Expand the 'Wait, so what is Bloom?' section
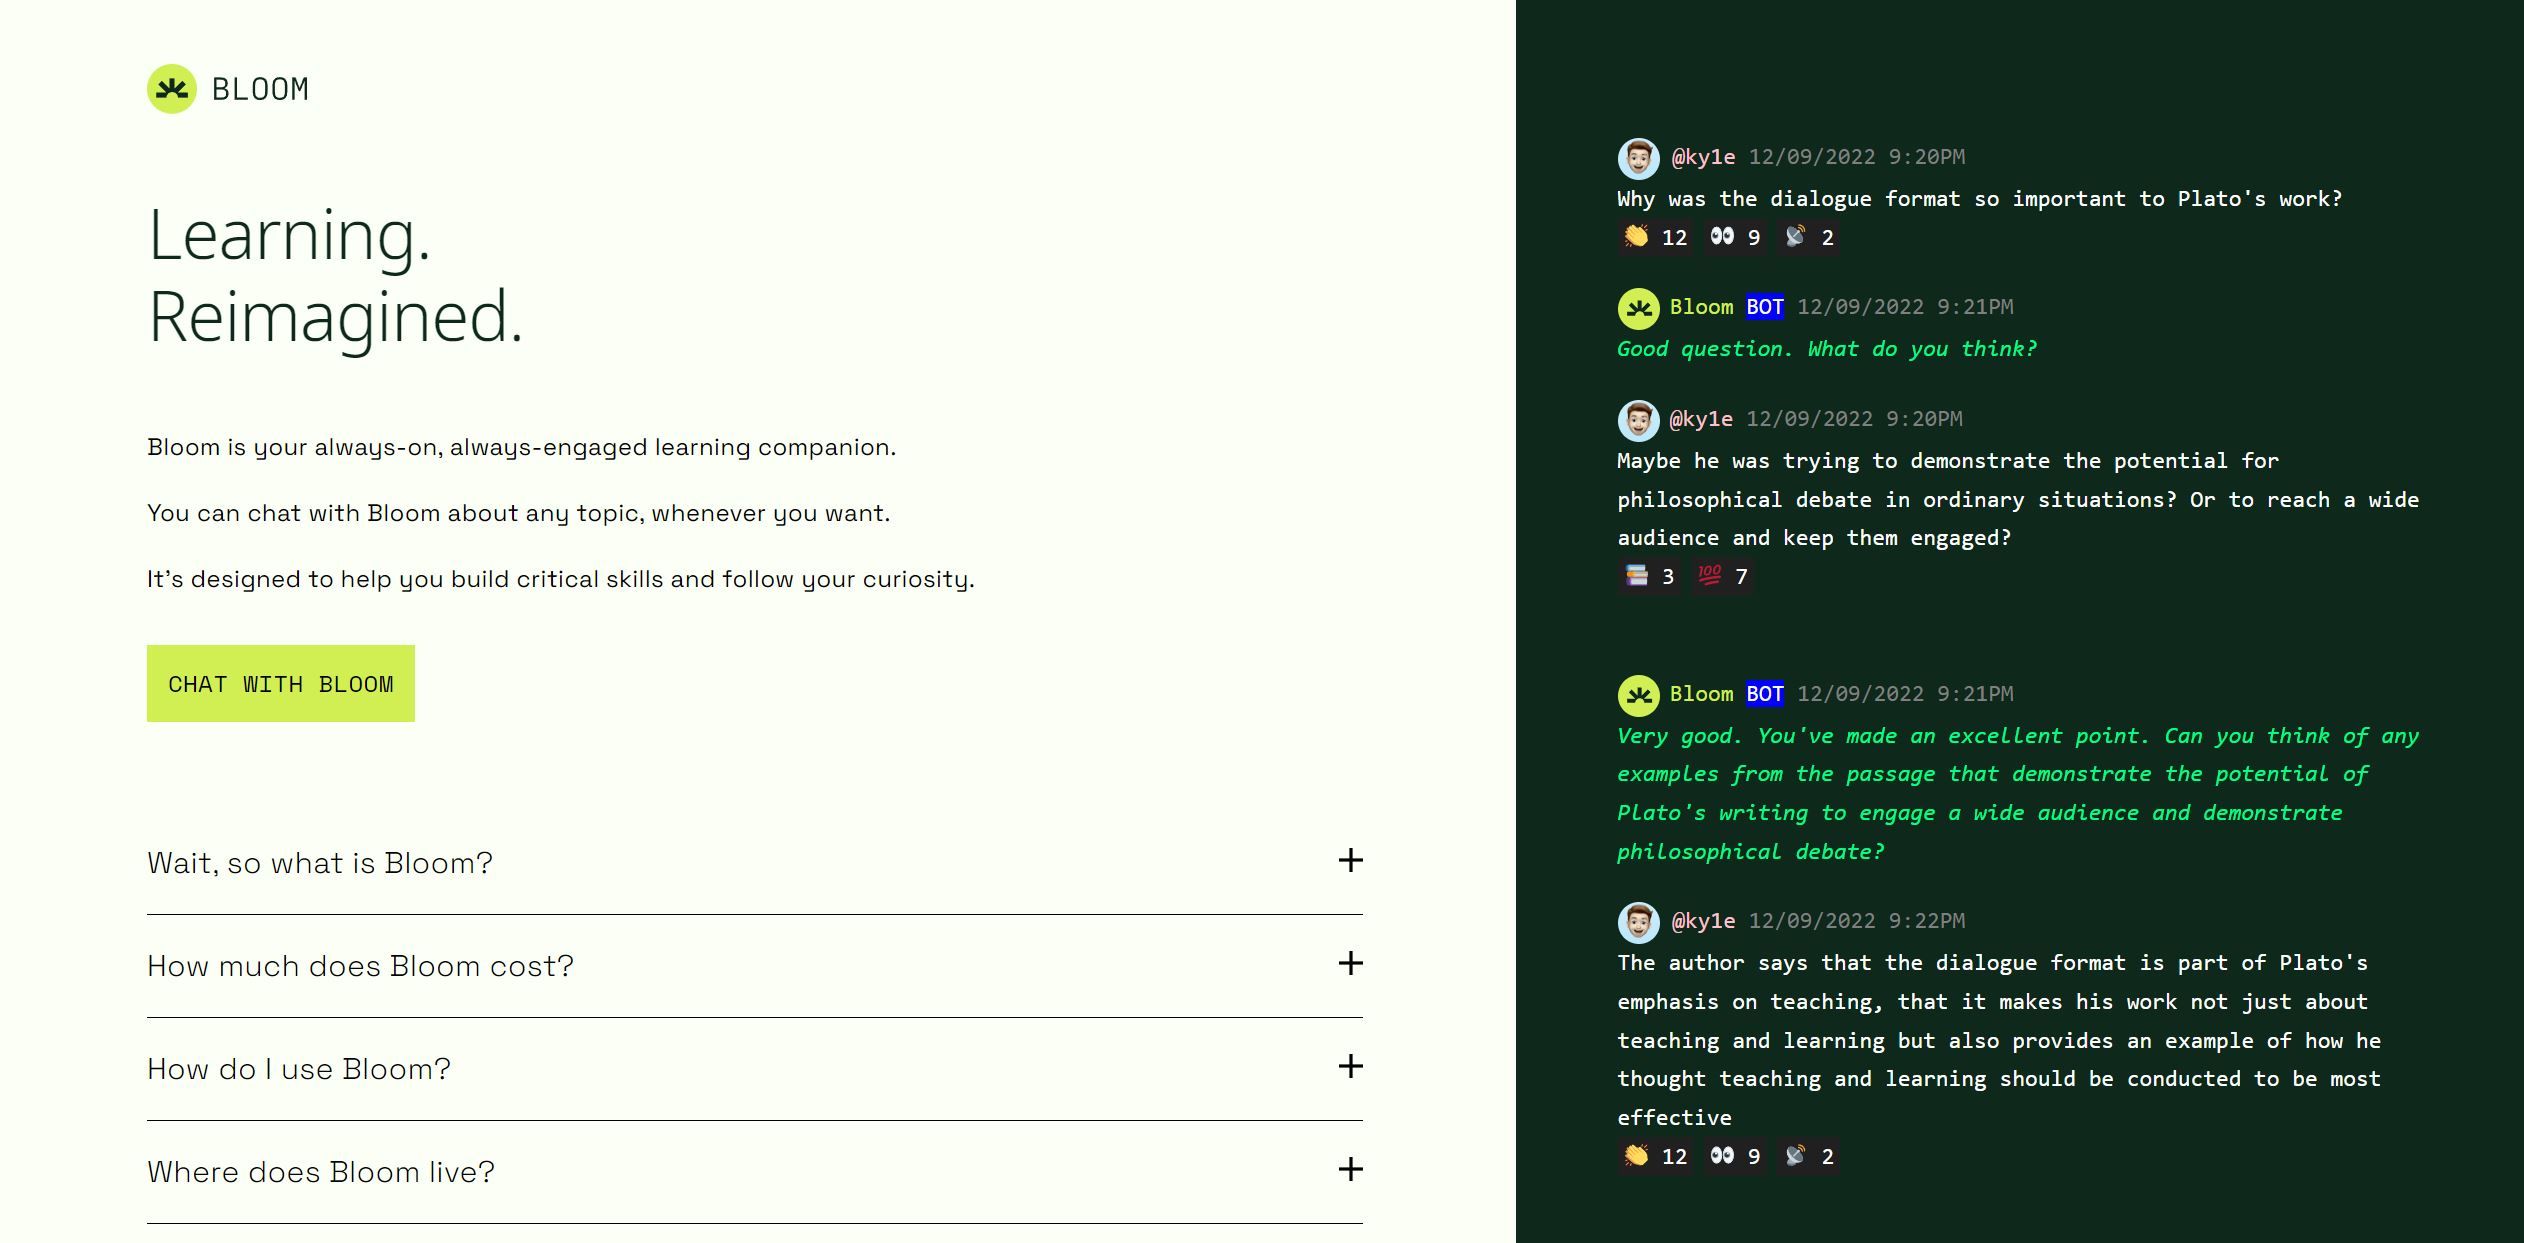 coord(1351,862)
